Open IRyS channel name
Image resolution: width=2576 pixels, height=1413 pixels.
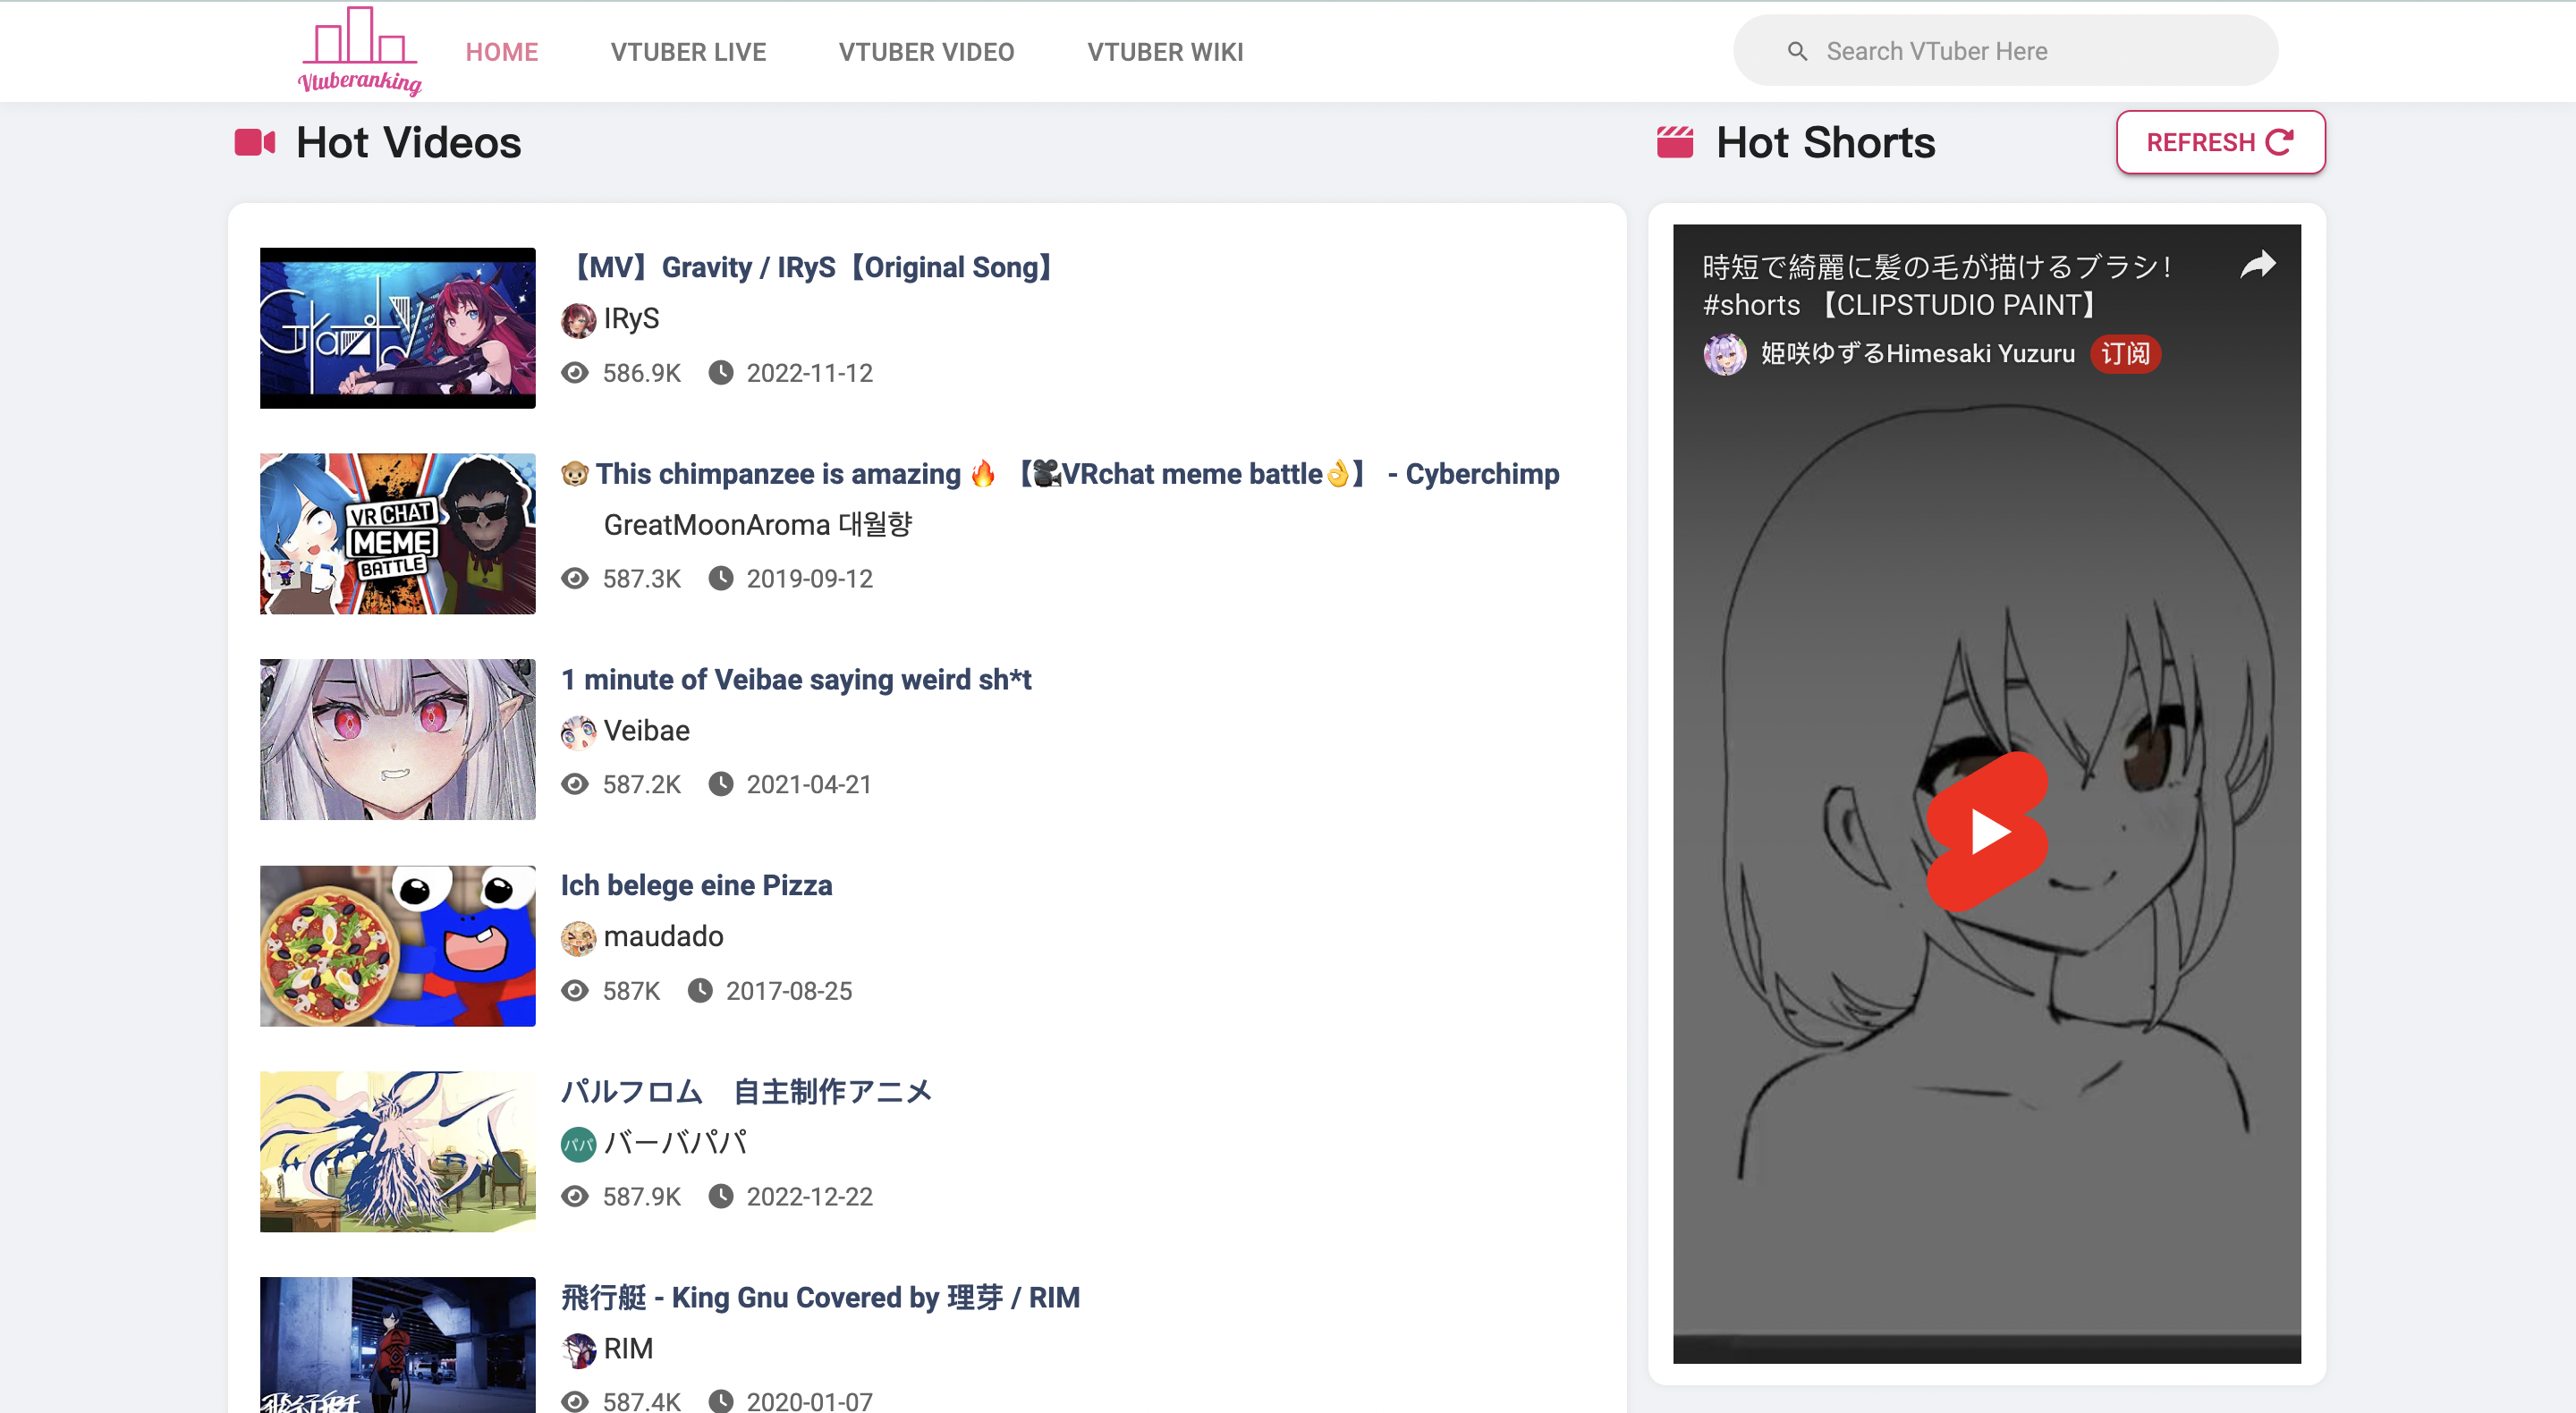(x=631, y=319)
